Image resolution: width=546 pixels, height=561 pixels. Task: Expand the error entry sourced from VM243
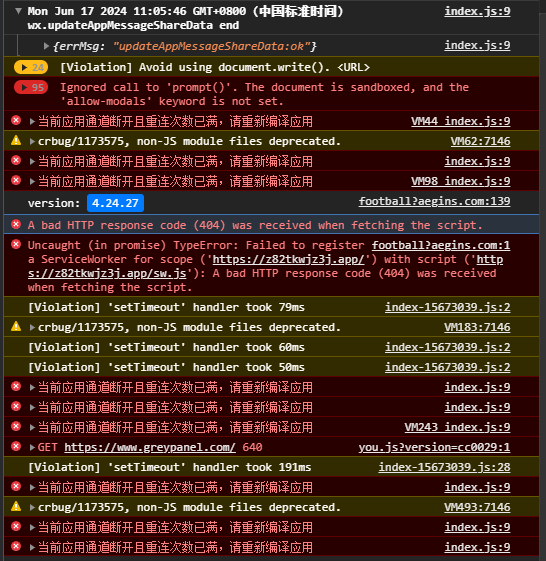[32, 428]
